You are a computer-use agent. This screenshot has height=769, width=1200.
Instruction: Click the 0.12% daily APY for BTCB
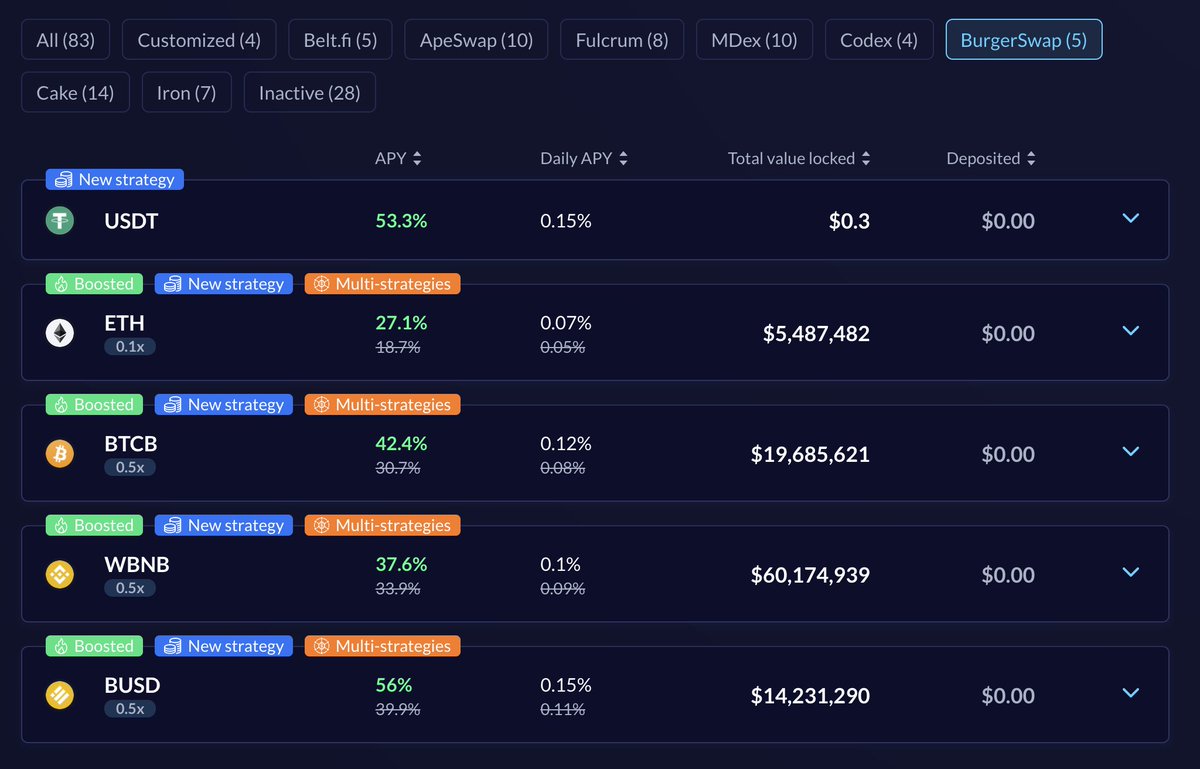(x=566, y=443)
